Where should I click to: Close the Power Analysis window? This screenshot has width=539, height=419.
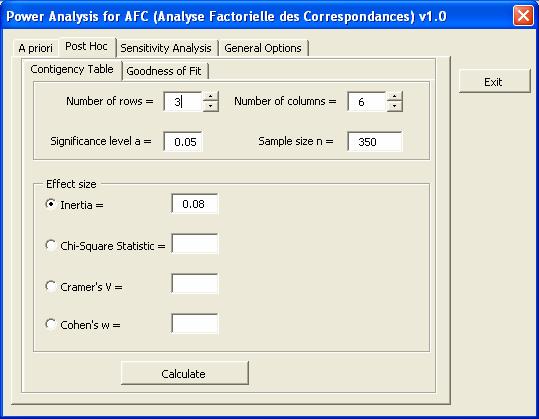tap(524, 16)
